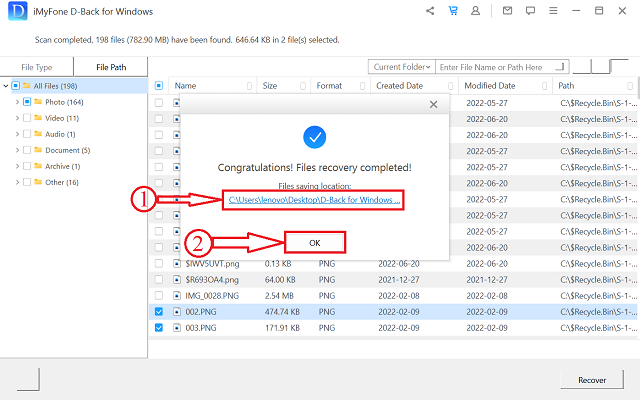This screenshot has height=400, width=640.
Task: Select the IMG_0028.PNG file name
Action: tap(212, 296)
